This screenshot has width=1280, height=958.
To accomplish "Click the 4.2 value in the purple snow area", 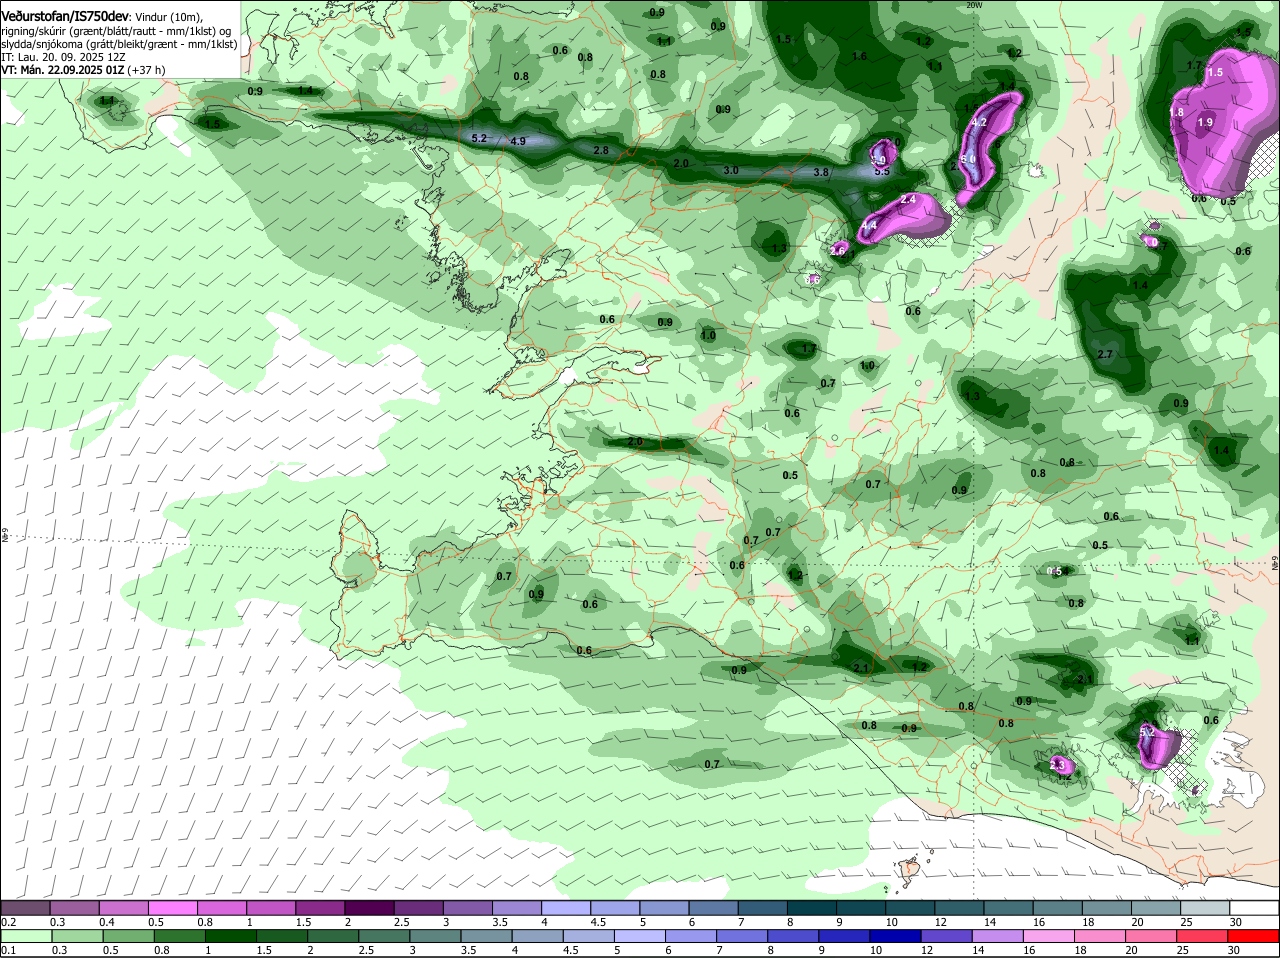I will point(980,122).
